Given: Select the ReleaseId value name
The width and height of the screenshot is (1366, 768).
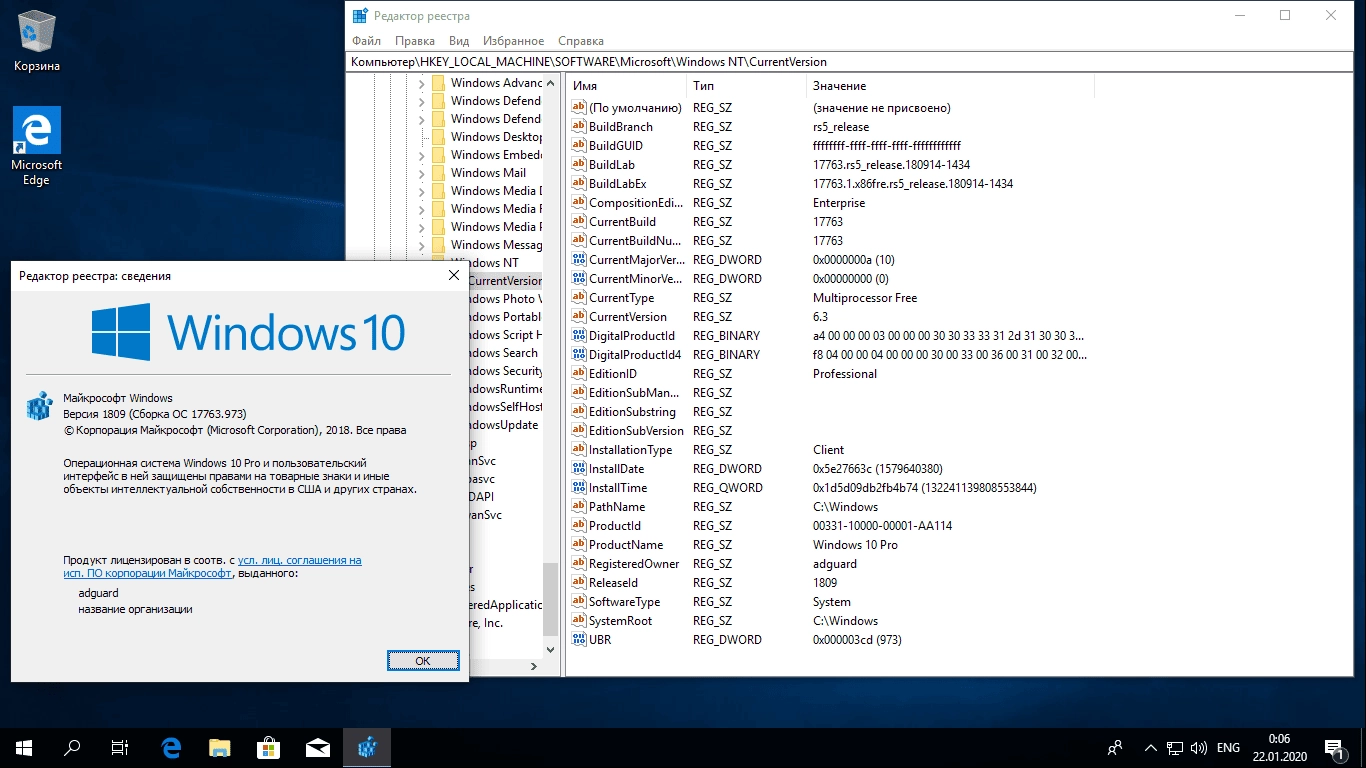Looking at the screenshot, I should click(613, 583).
